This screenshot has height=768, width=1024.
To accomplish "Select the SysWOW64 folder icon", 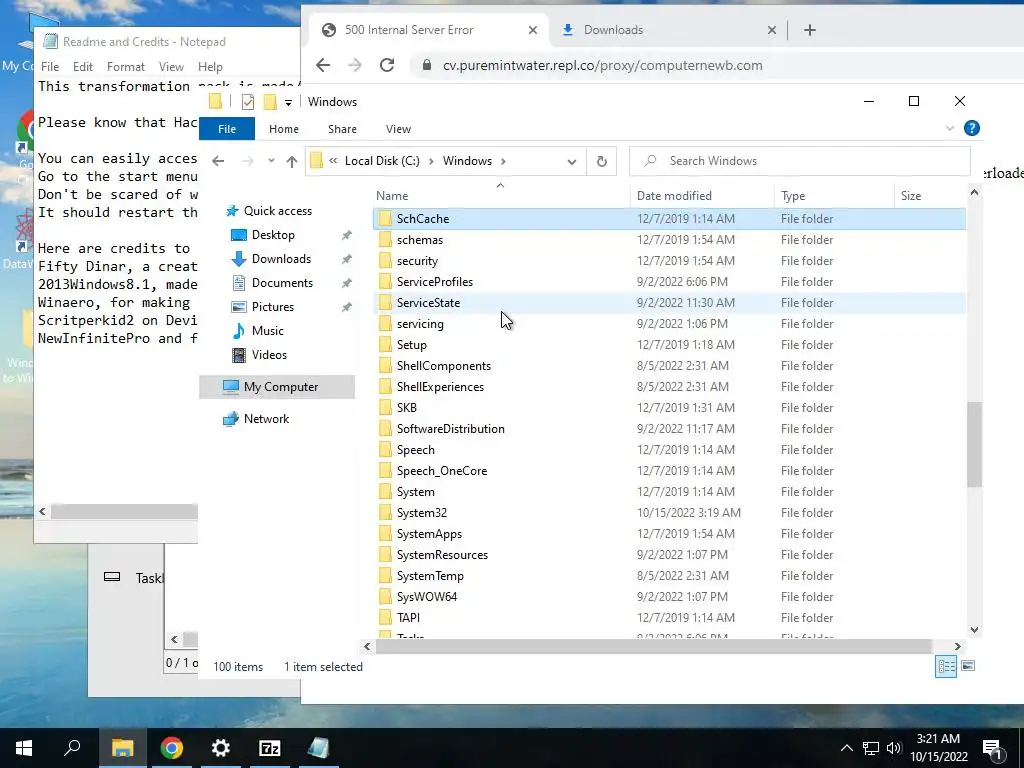I will click(x=385, y=596).
